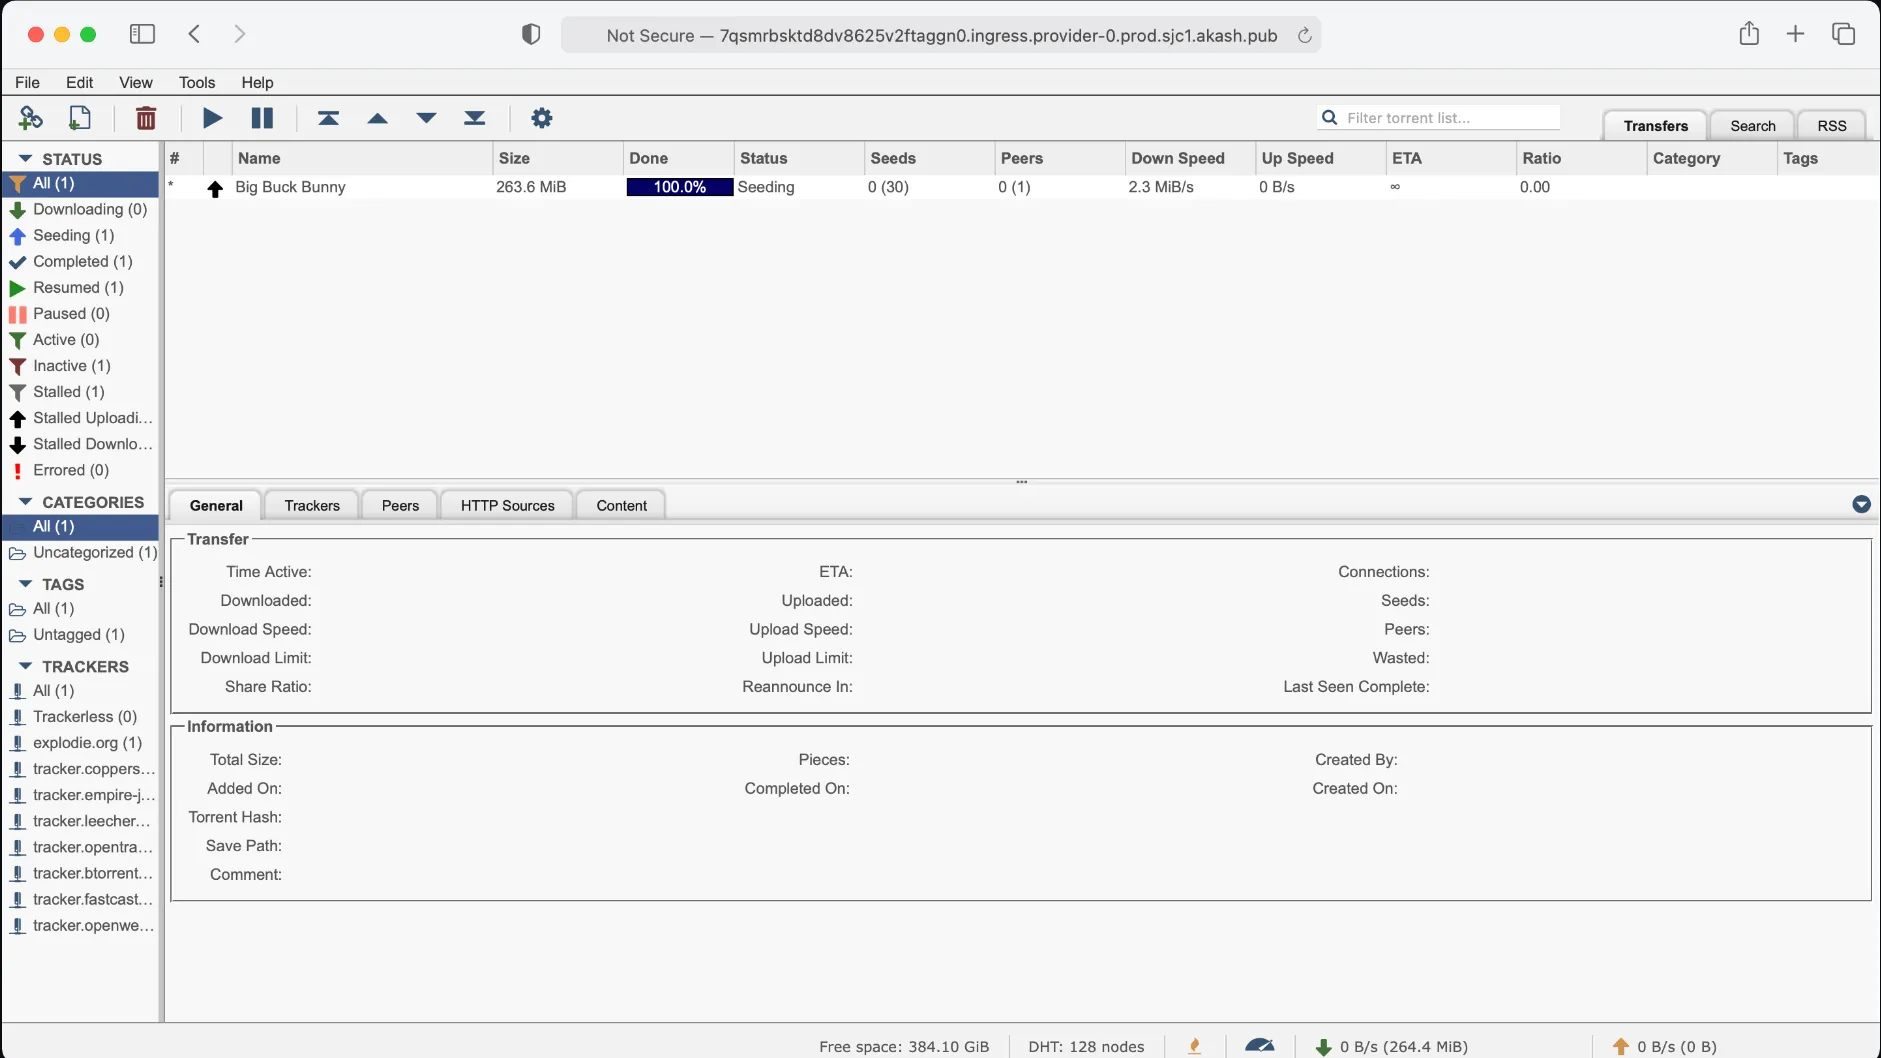Toggle connection status icon in status bar
The height and width of the screenshot is (1058, 1881).
pyautogui.click(x=1194, y=1046)
